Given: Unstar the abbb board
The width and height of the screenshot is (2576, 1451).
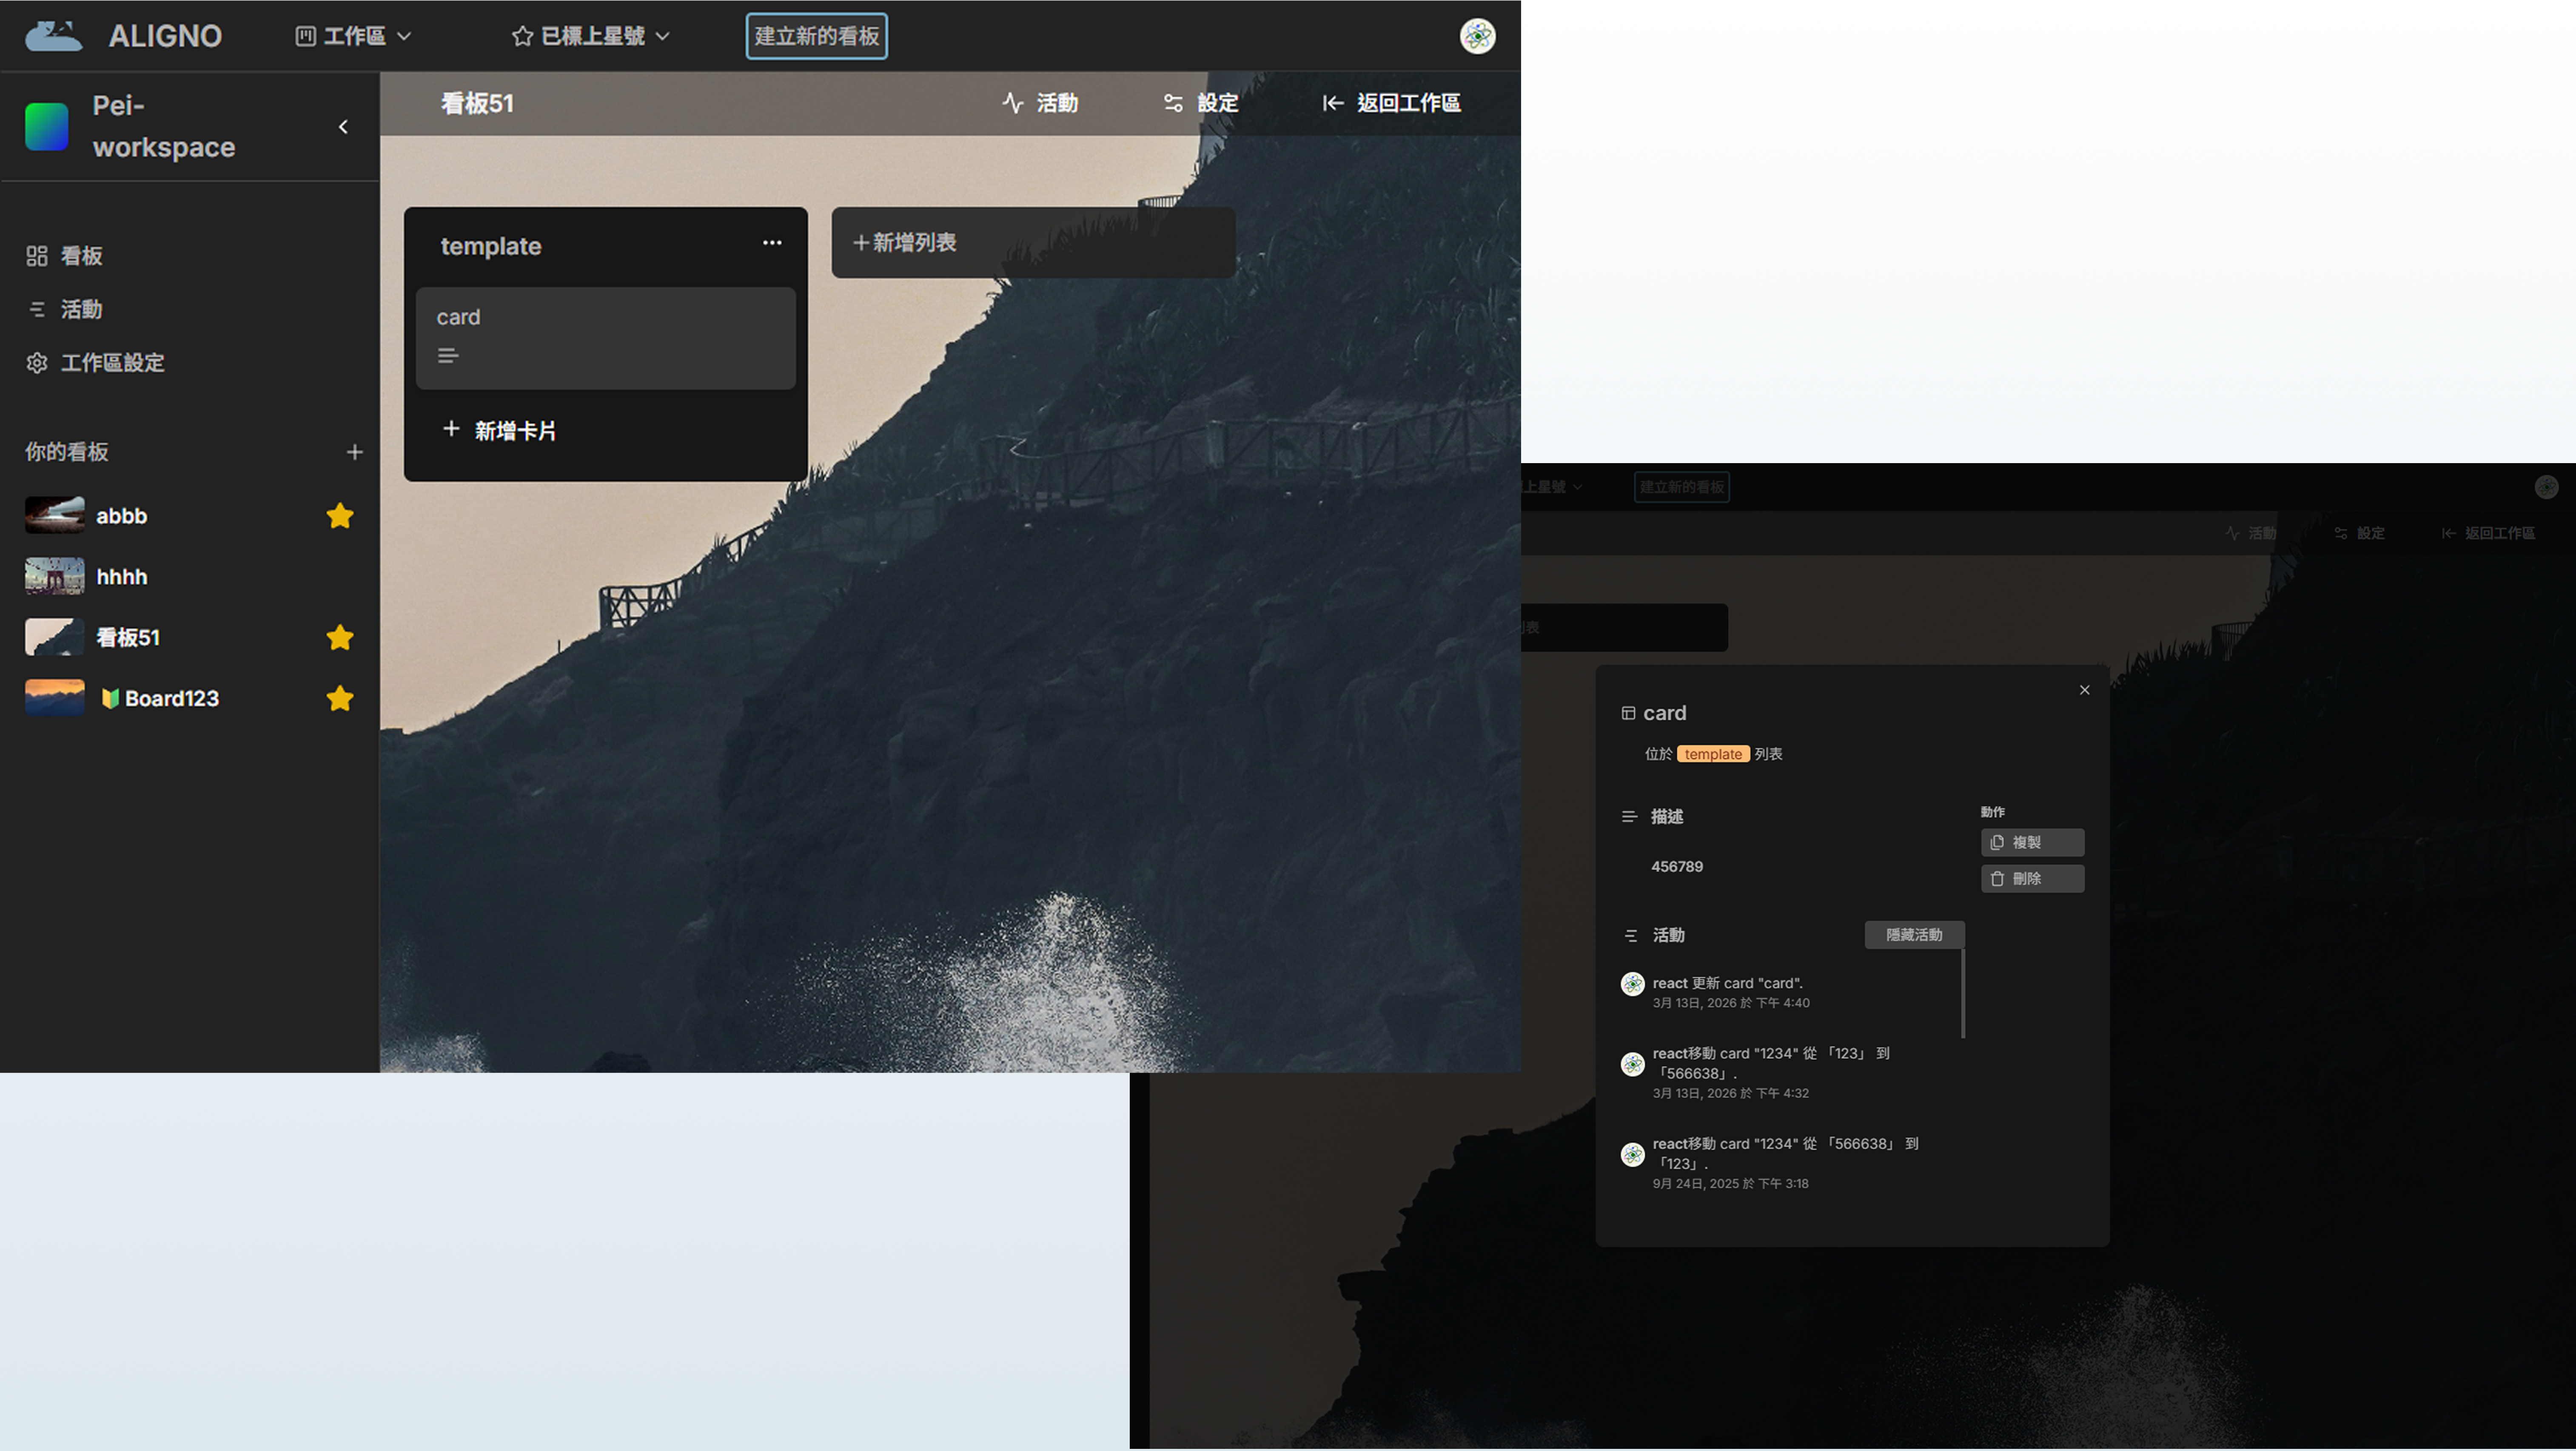Looking at the screenshot, I should coord(340,515).
